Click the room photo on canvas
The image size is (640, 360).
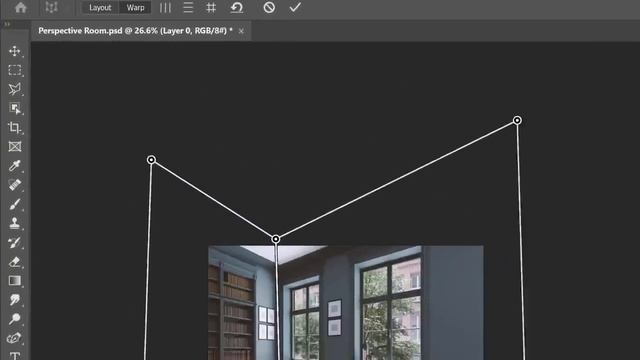(x=346, y=302)
